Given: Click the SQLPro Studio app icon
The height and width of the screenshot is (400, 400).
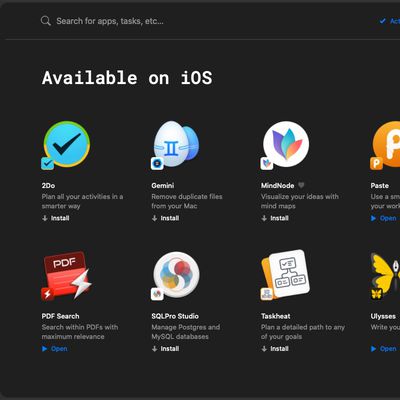Looking at the screenshot, I should click(x=176, y=275).
